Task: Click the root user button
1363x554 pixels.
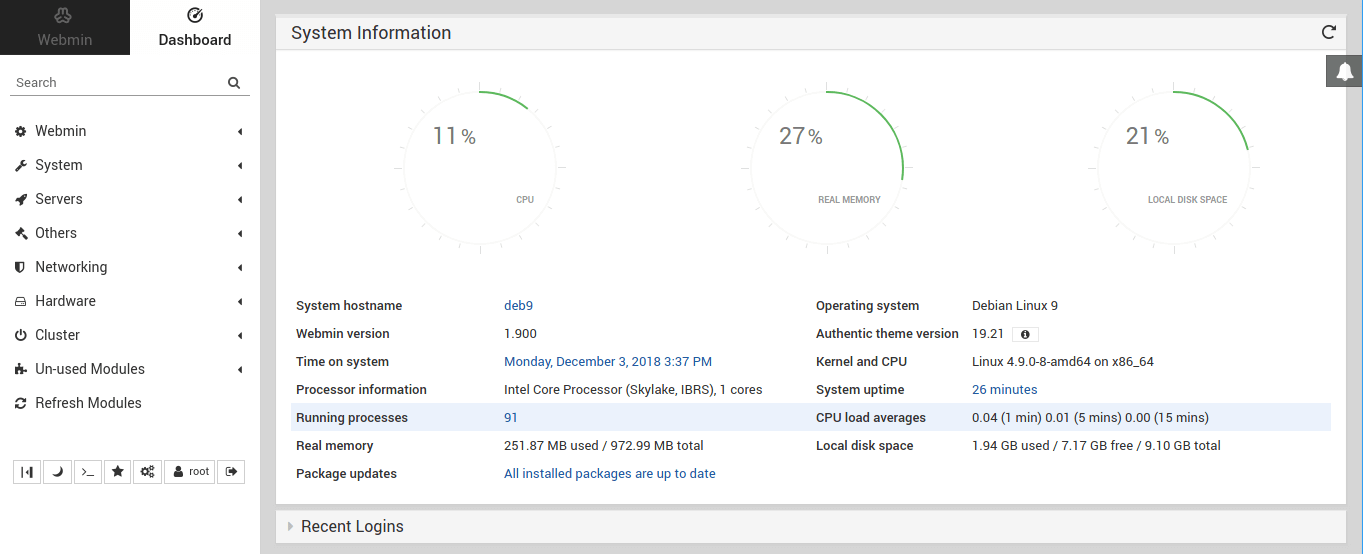Action: pyautogui.click(x=190, y=472)
